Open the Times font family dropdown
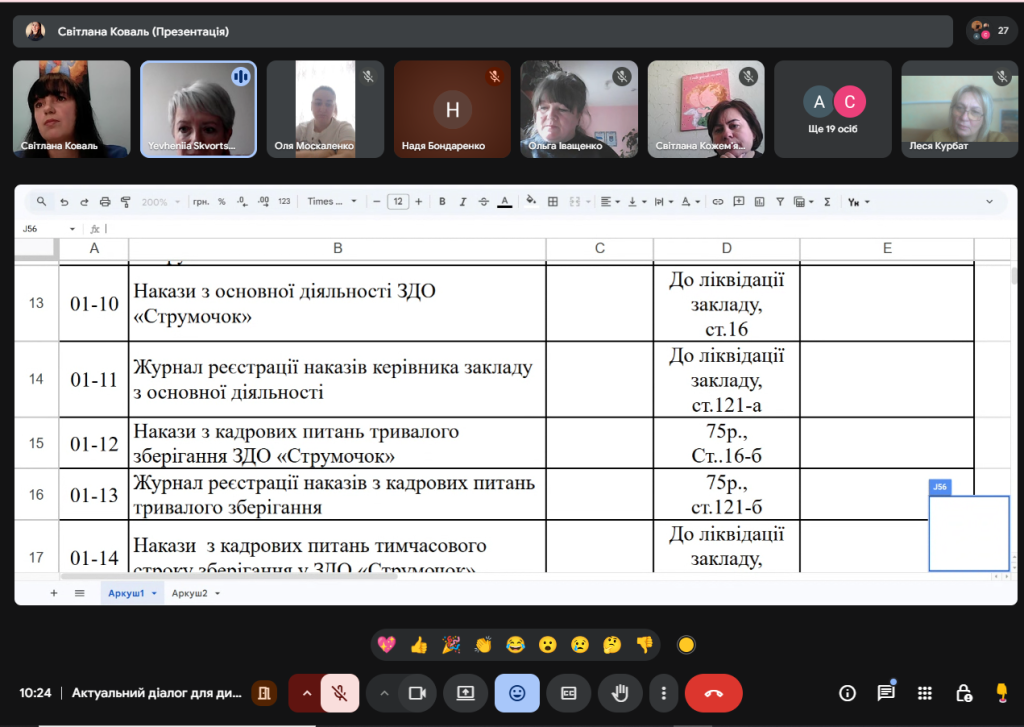This screenshot has width=1024, height=727. tap(331, 201)
